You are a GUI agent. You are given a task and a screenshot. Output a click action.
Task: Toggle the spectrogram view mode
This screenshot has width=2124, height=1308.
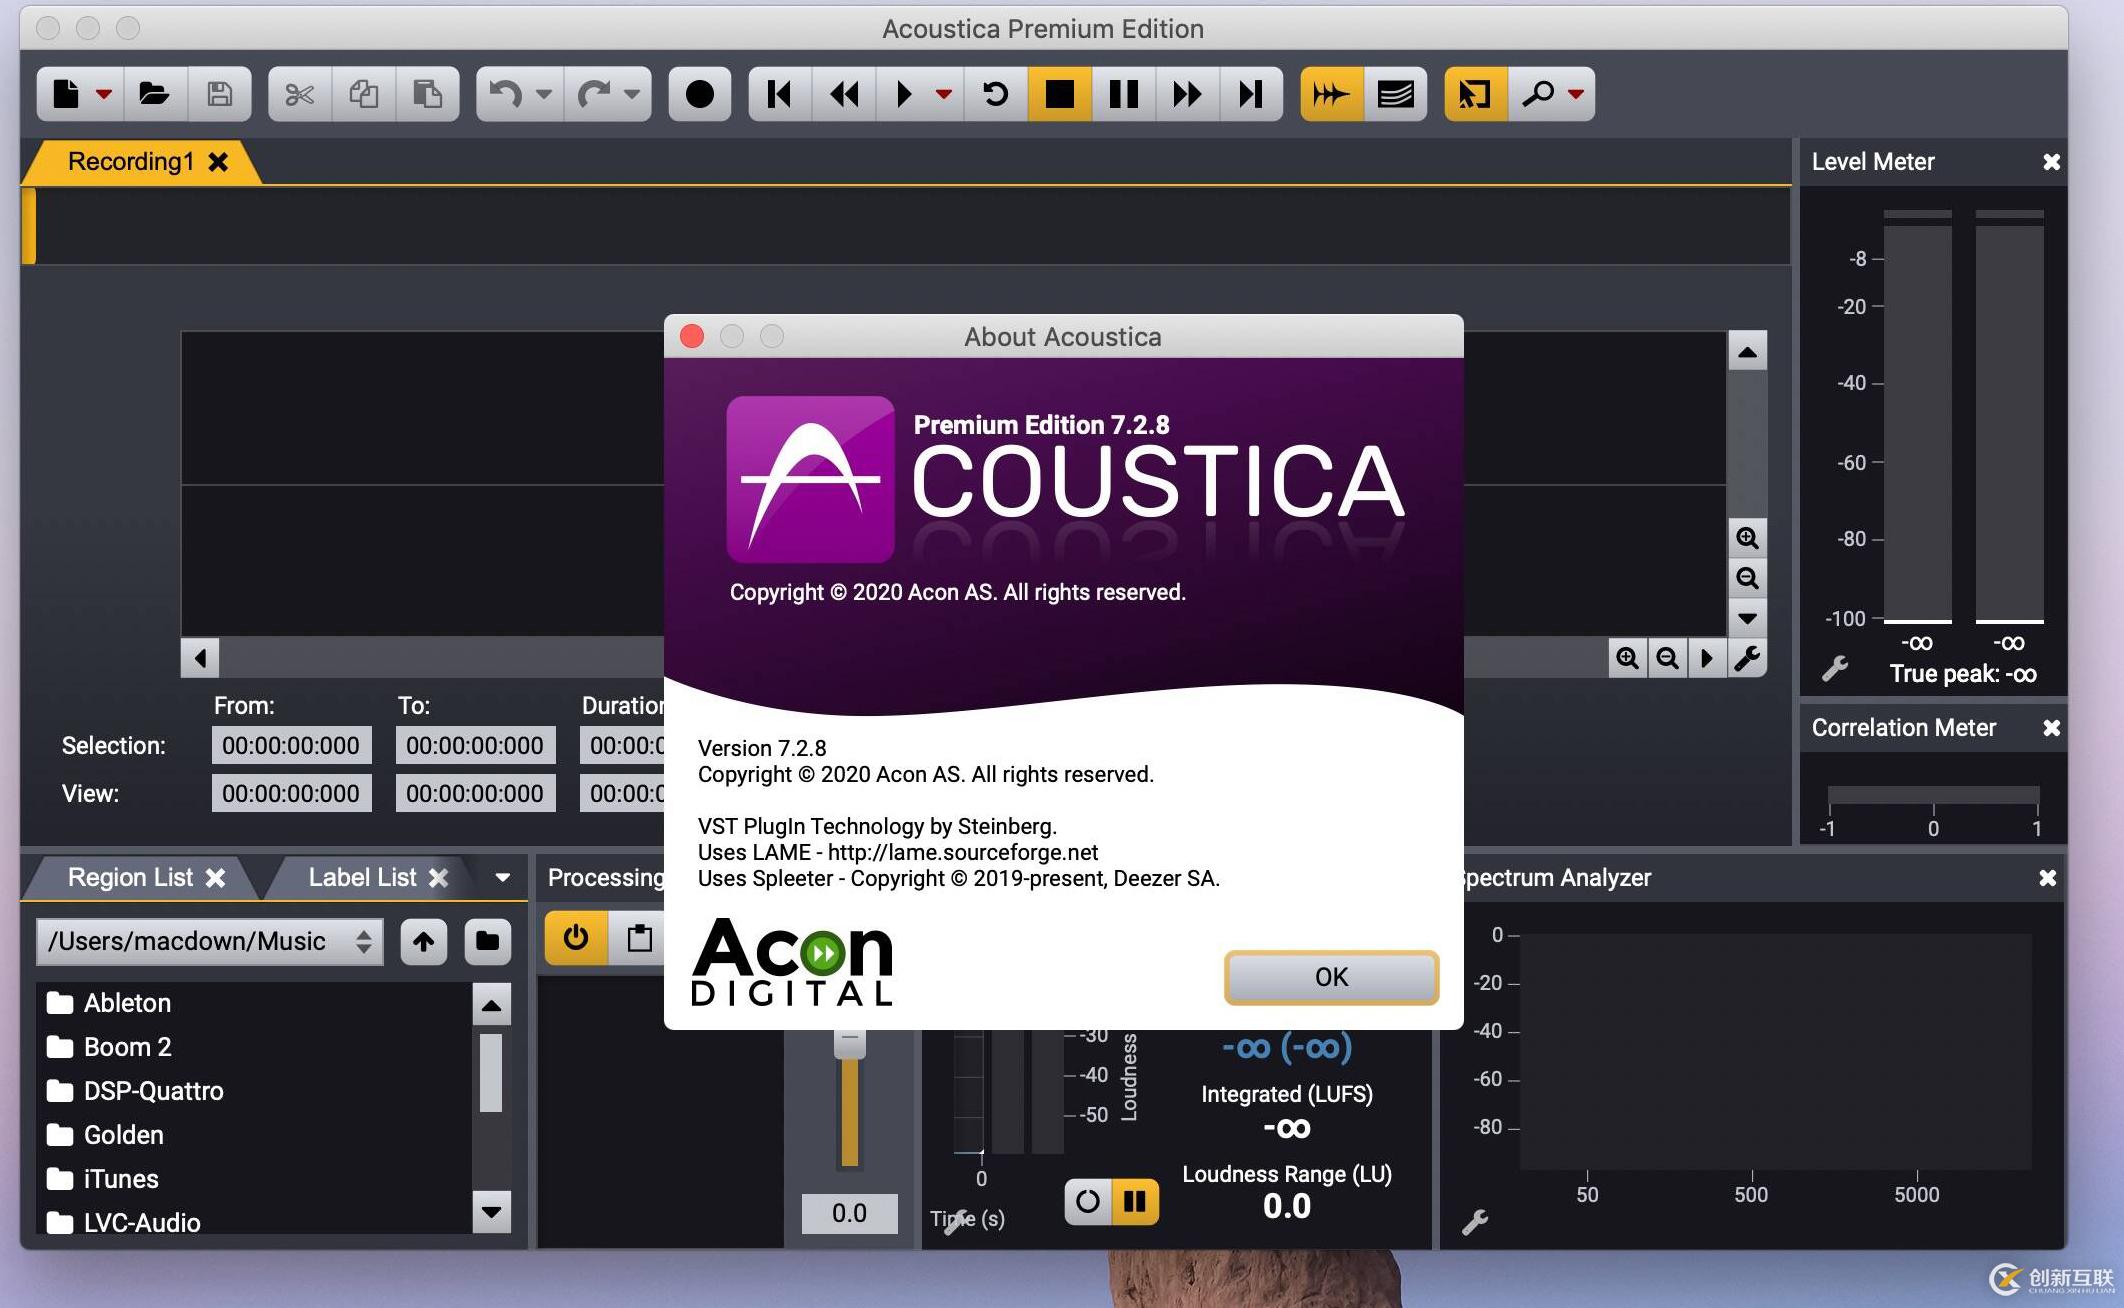tap(1396, 94)
